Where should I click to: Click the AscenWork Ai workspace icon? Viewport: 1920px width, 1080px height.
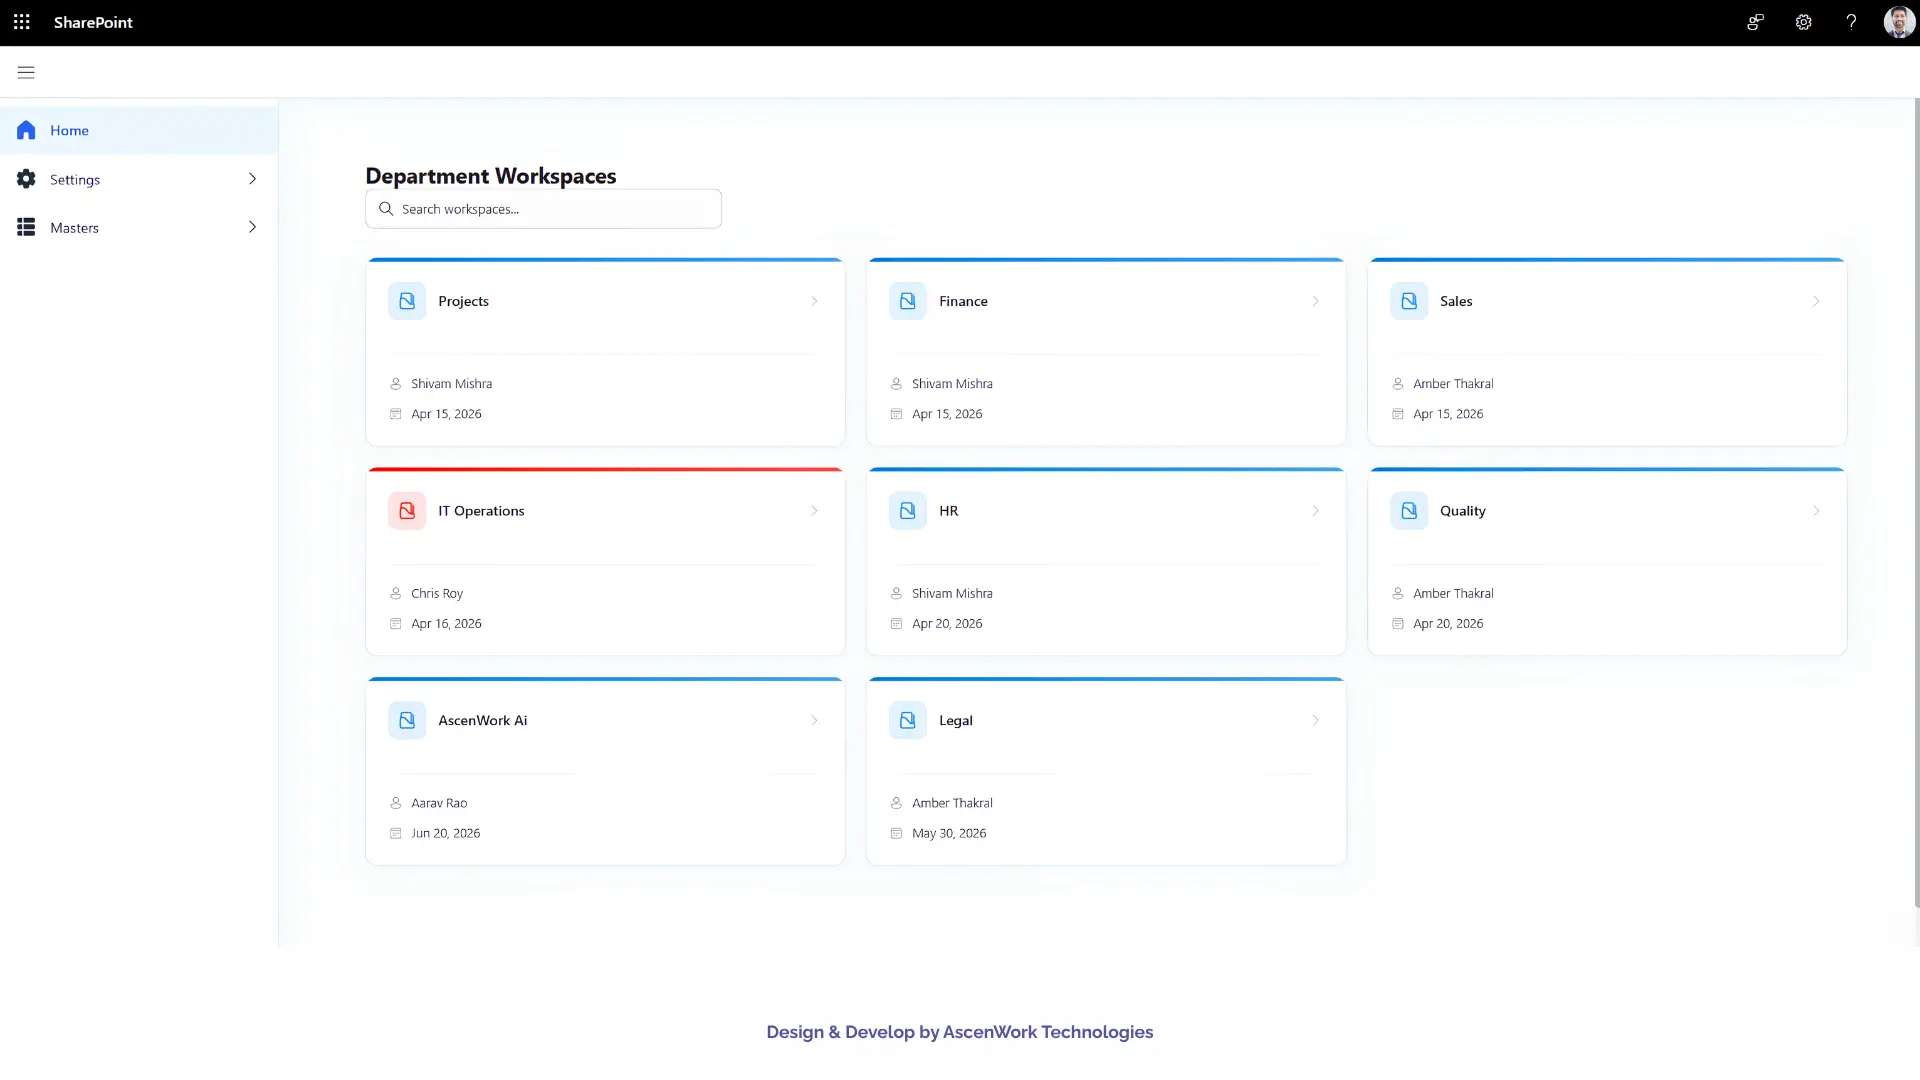(x=407, y=720)
